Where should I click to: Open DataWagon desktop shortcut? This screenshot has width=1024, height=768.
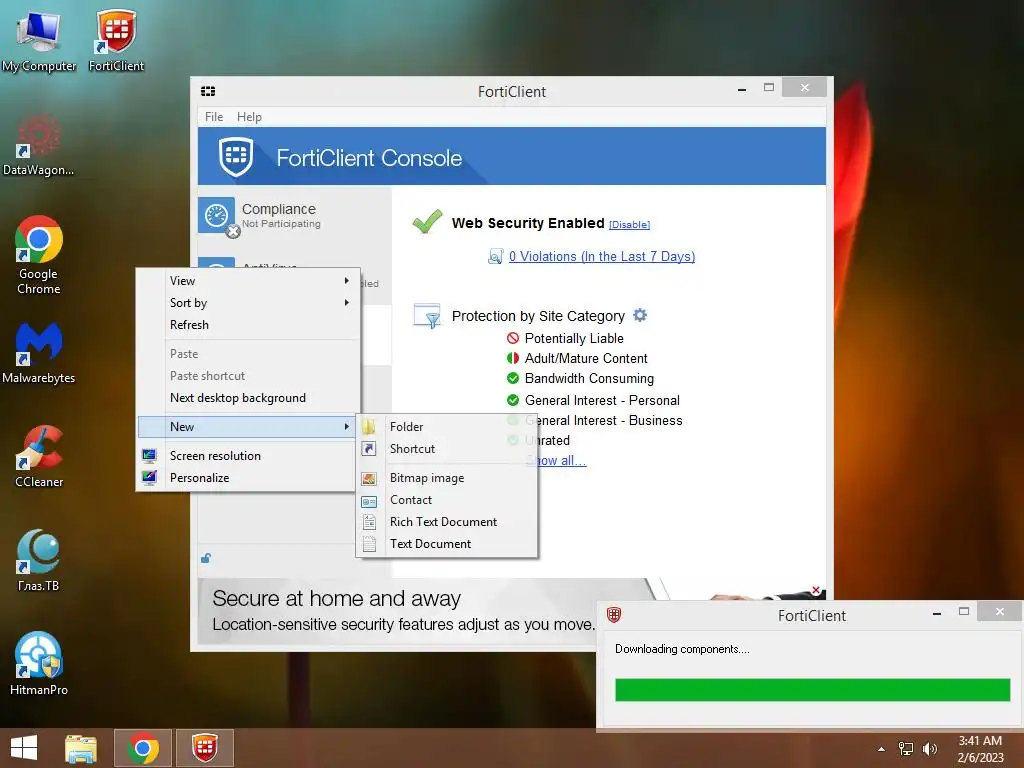tap(39, 145)
